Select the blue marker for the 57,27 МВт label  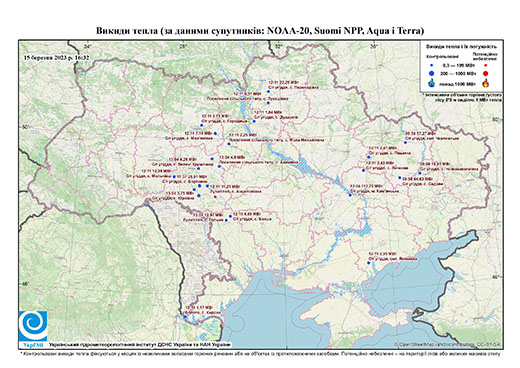406,142
